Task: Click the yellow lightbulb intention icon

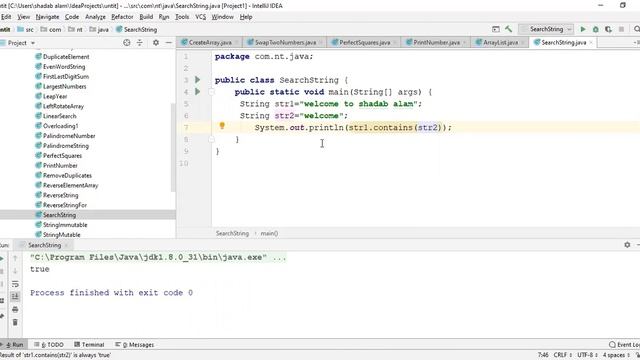Action: pos(222,126)
